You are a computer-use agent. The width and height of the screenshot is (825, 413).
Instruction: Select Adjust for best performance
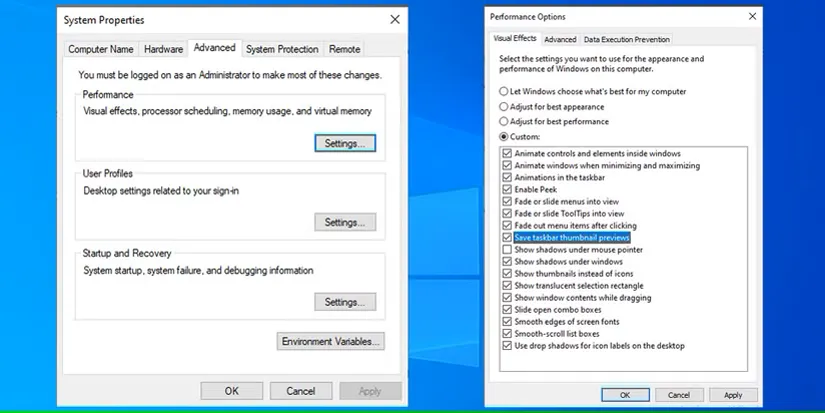click(504, 122)
